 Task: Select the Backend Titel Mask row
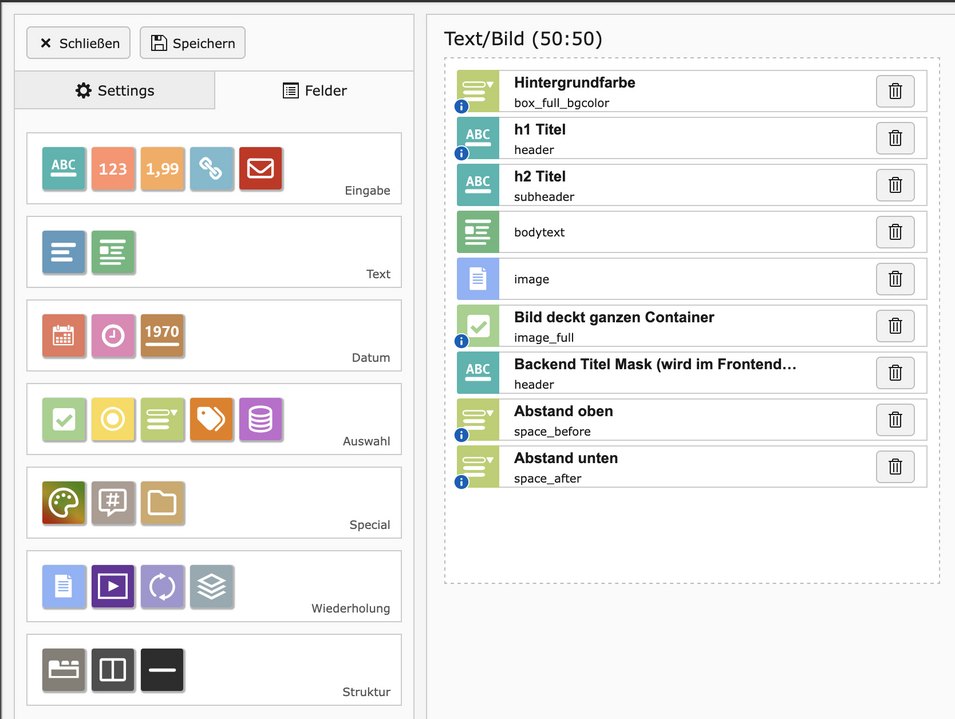(692, 373)
